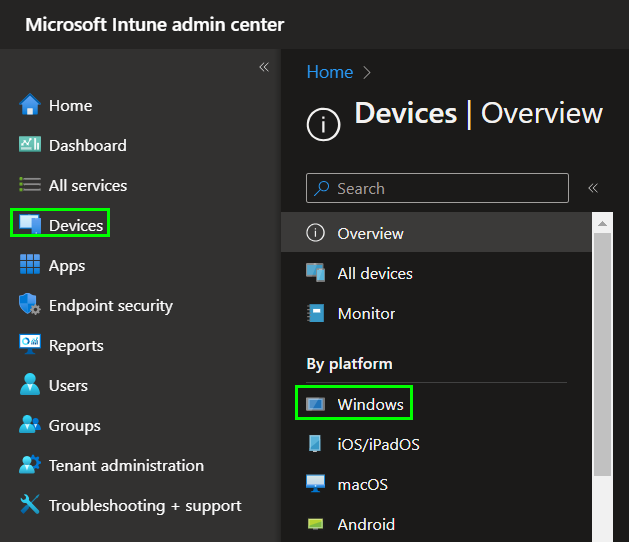Click the Home house icon in sidebar
The height and width of the screenshot is (542, 629).
[x=30, y=105]
